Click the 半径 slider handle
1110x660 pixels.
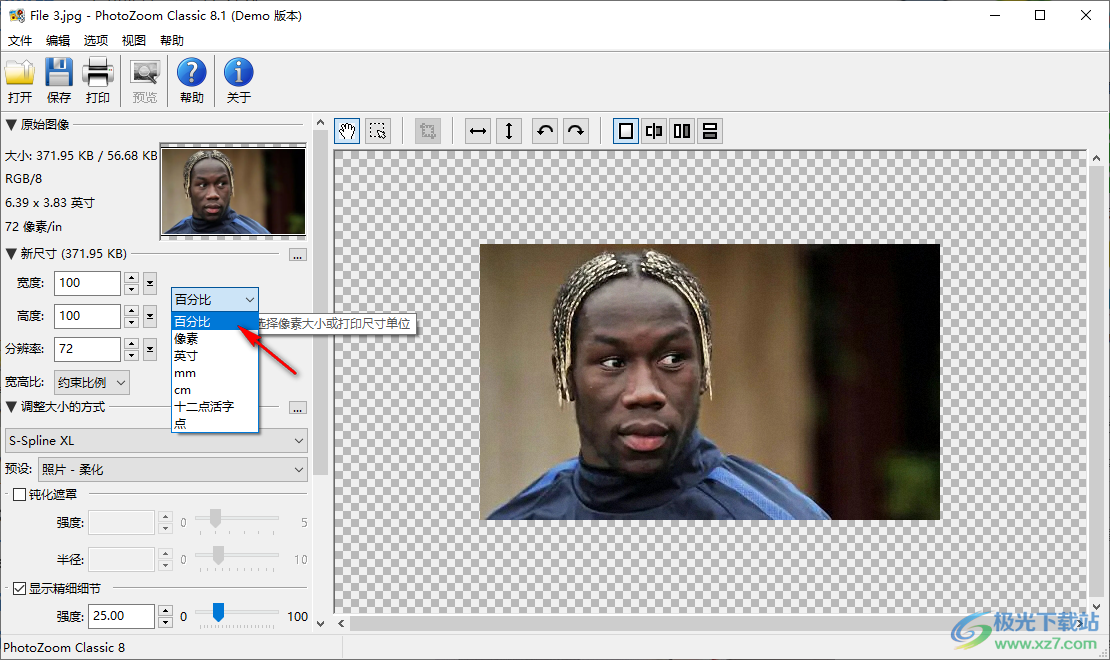[x=219, y=555]
